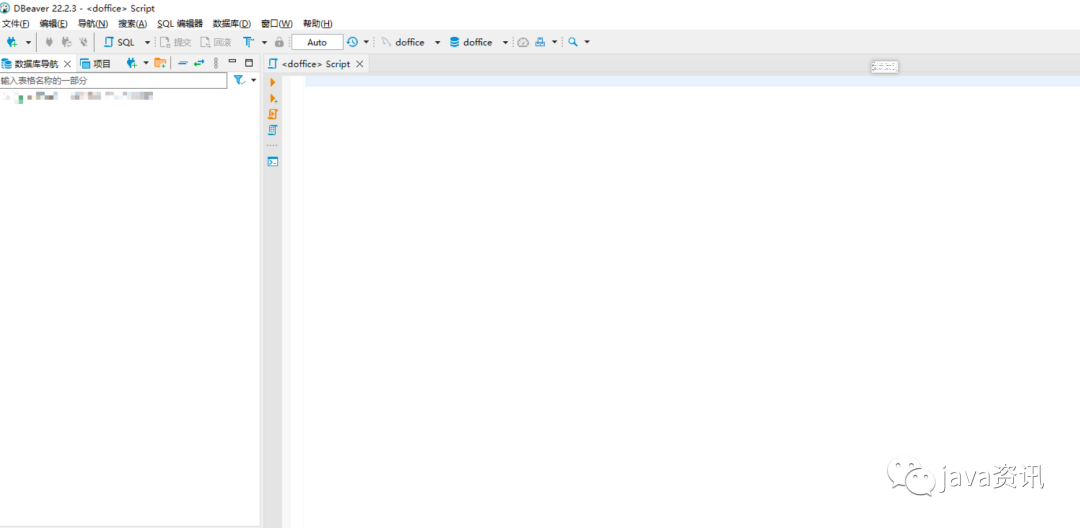Select the active database doffice with cylinder icon
Screen dimensions: 1080x528
click(x=471, y=42)
